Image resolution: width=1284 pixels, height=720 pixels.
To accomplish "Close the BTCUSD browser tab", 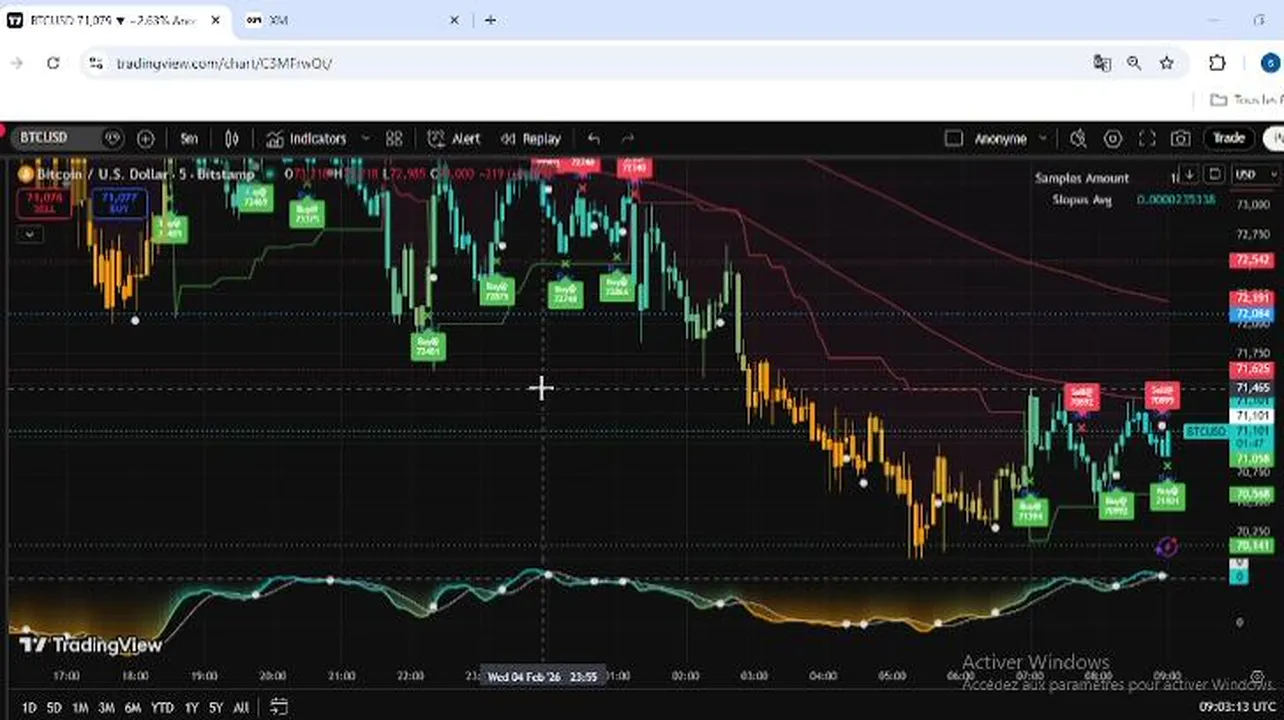I will click(x=215, y=20).
